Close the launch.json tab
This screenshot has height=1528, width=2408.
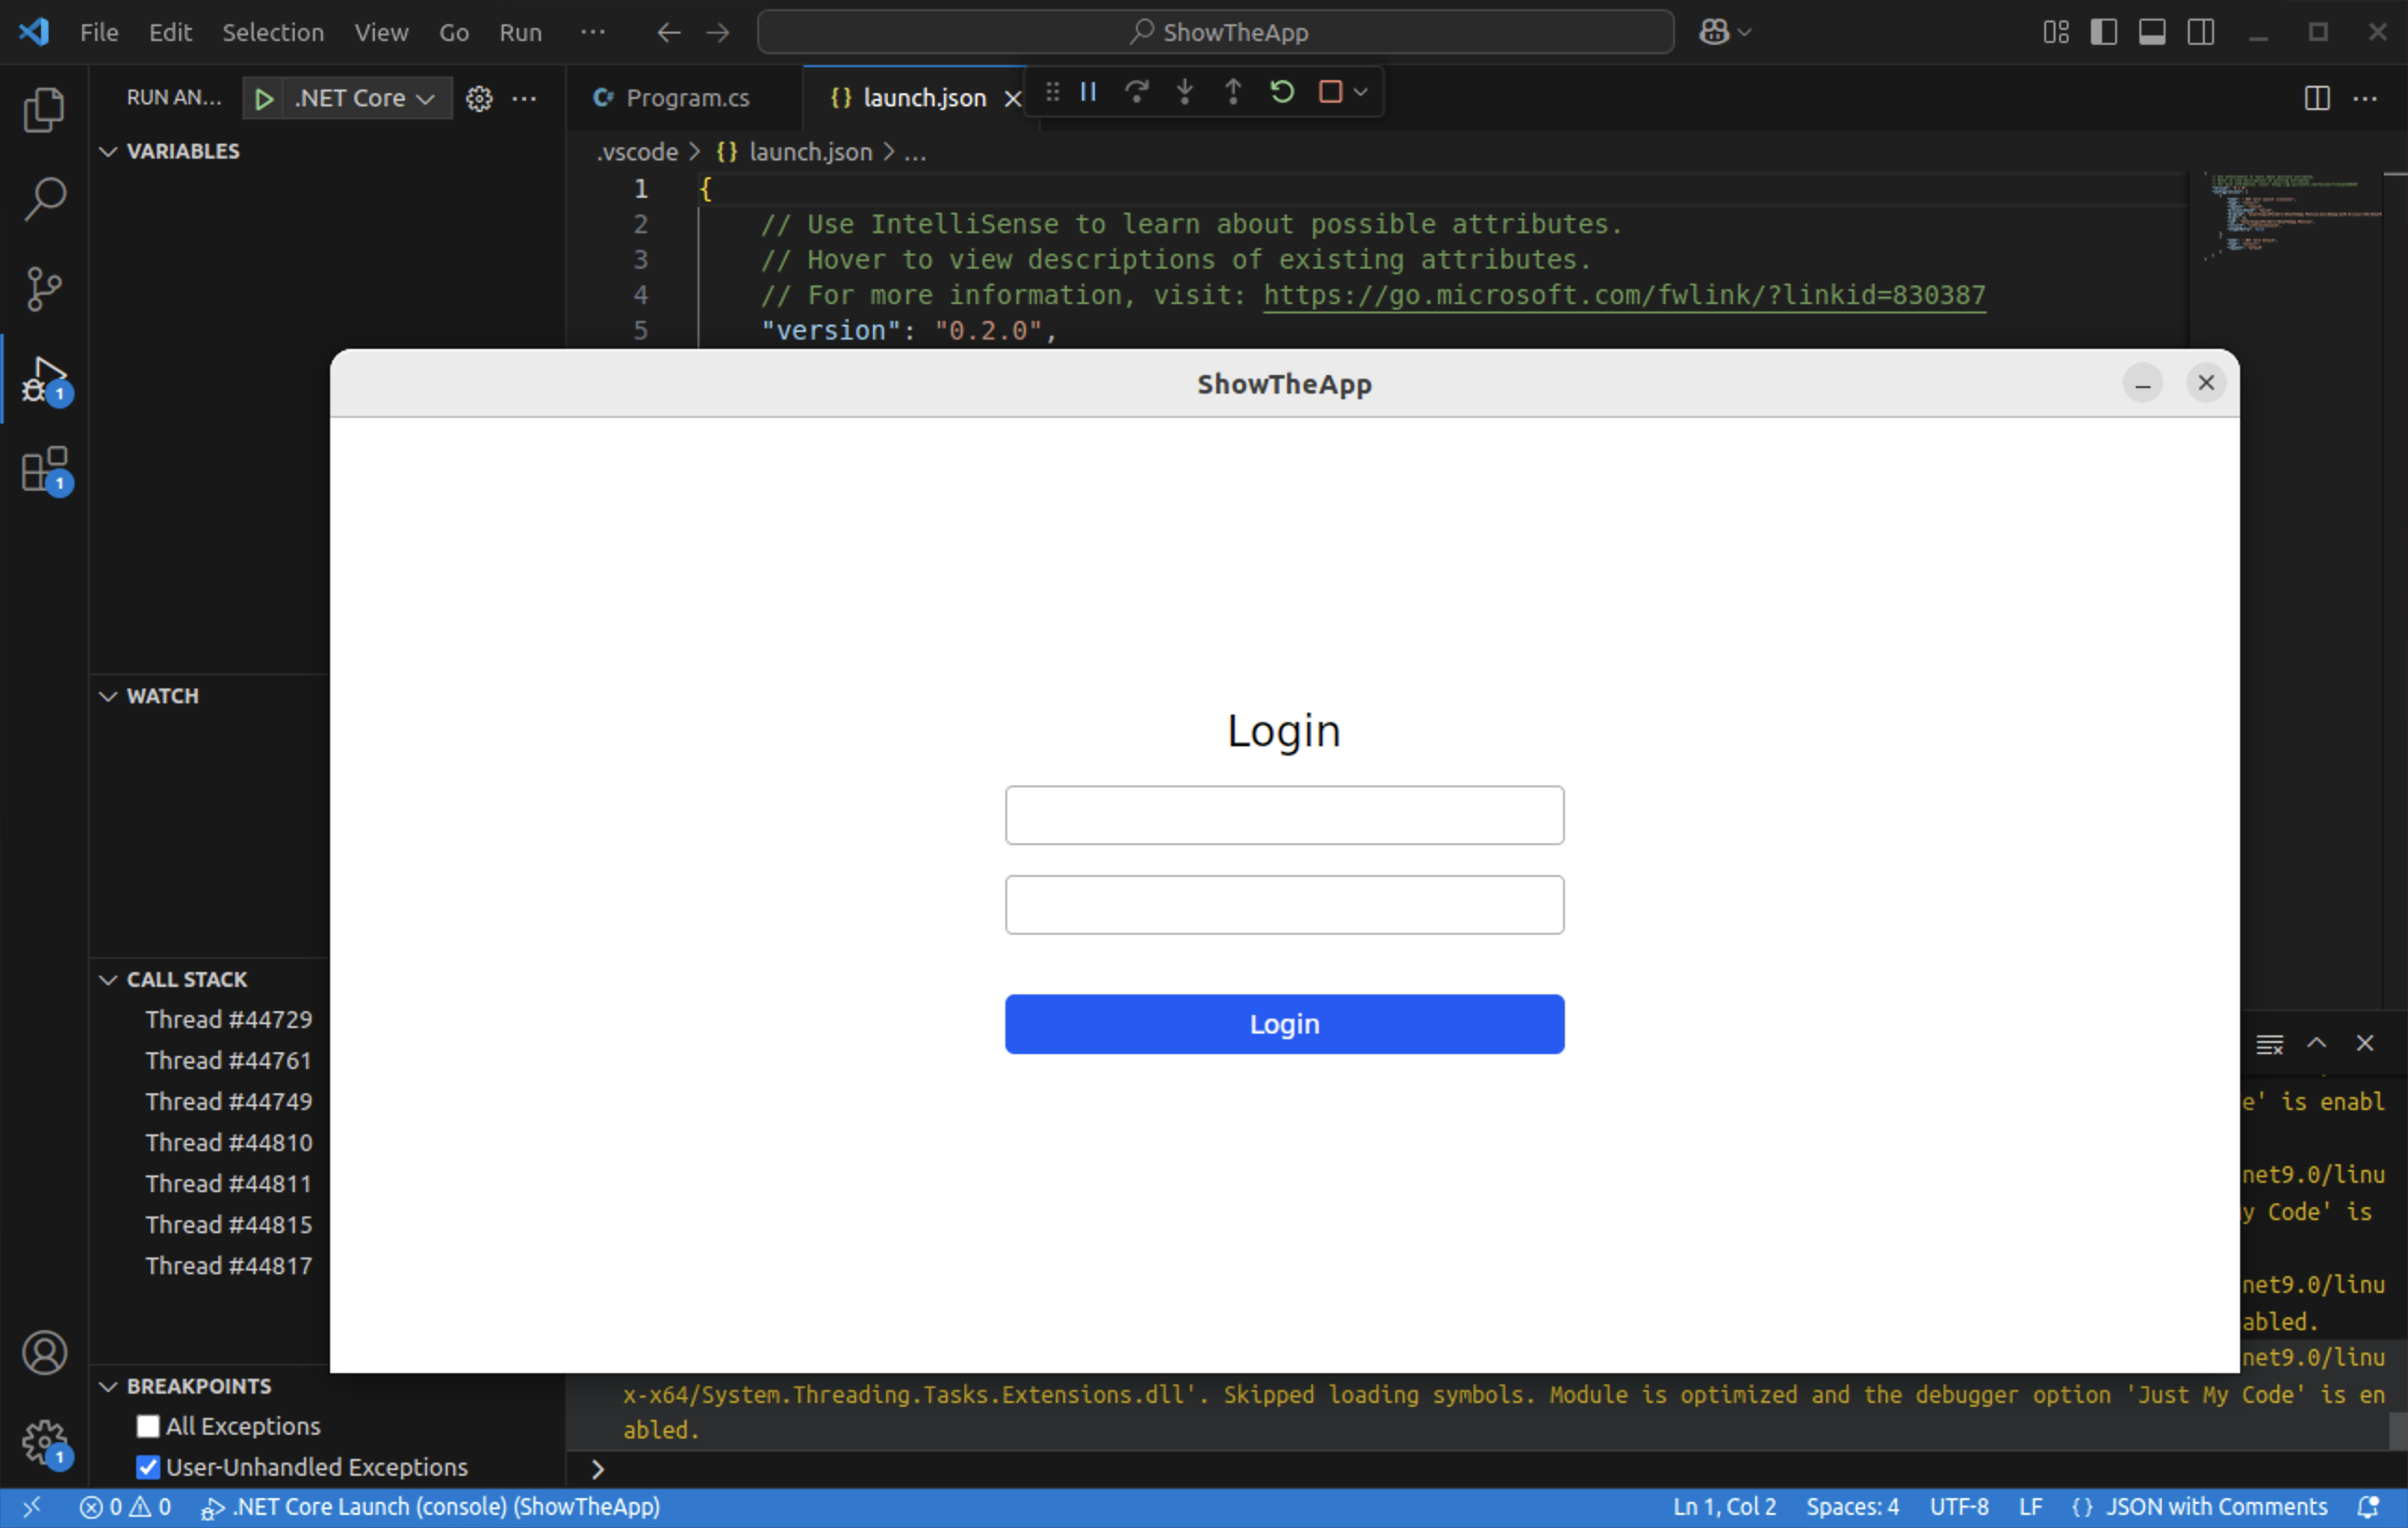(1012, 98)
